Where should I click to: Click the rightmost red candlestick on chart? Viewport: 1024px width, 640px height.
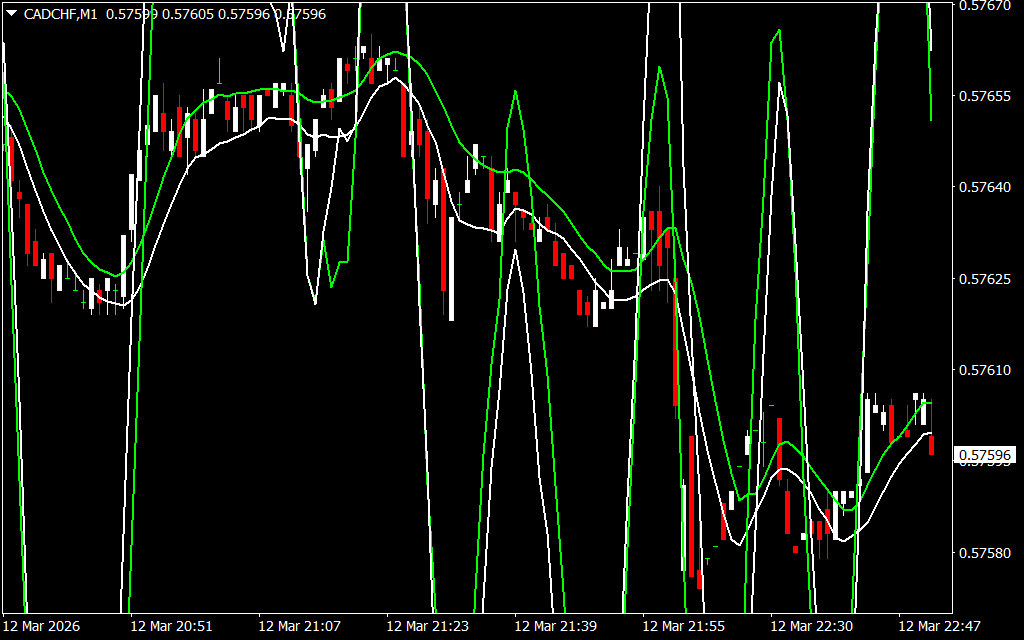click(931, 445)
